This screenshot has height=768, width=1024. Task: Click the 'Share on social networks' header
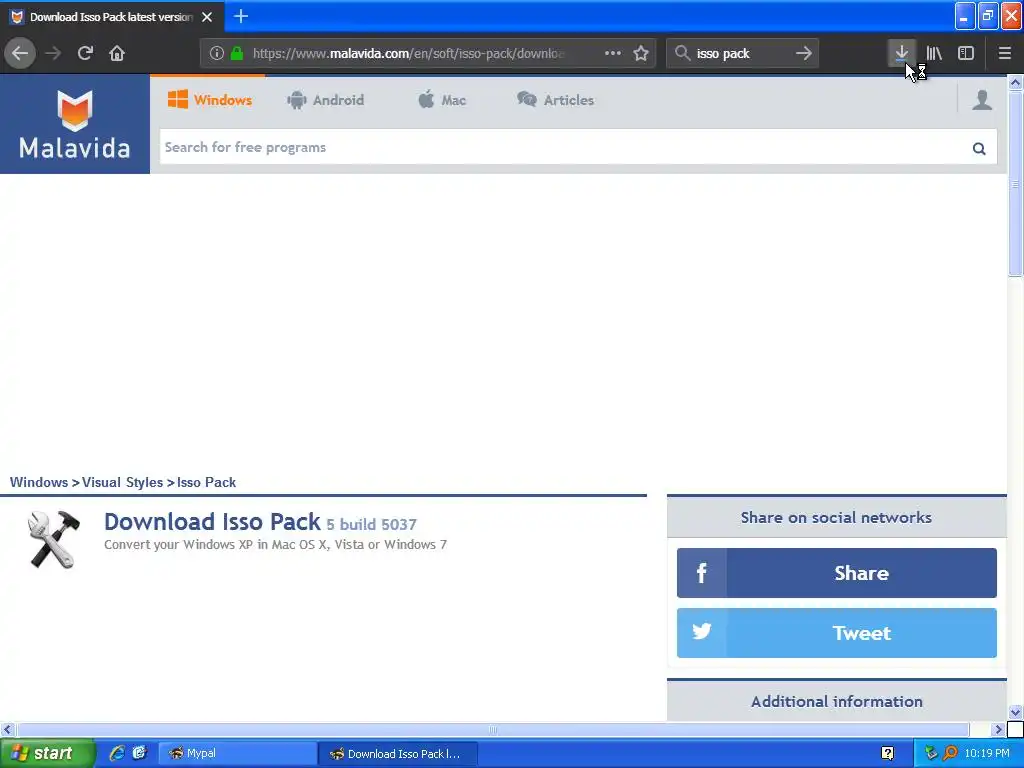(x=836, y=517)
